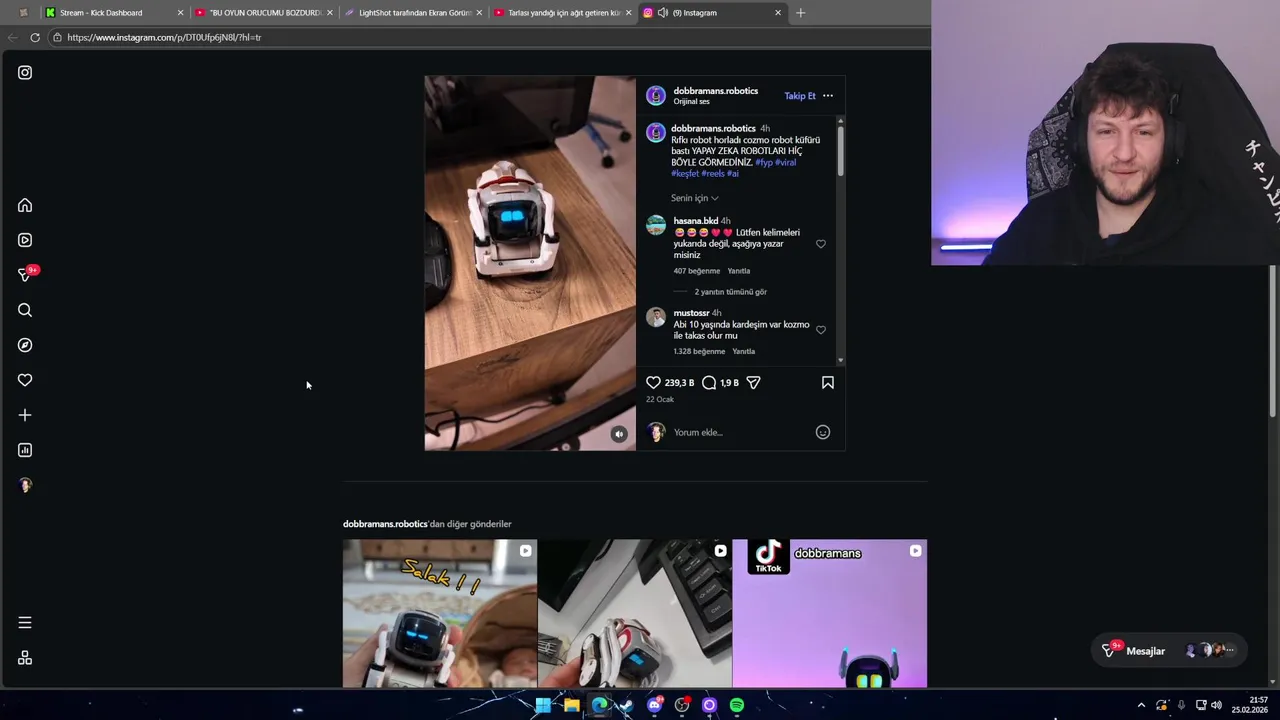Viewport: 1280px width, 720px height.
Task: Save the post with bookmark icon
Action: pyautogui.click(x=828, y=382)
